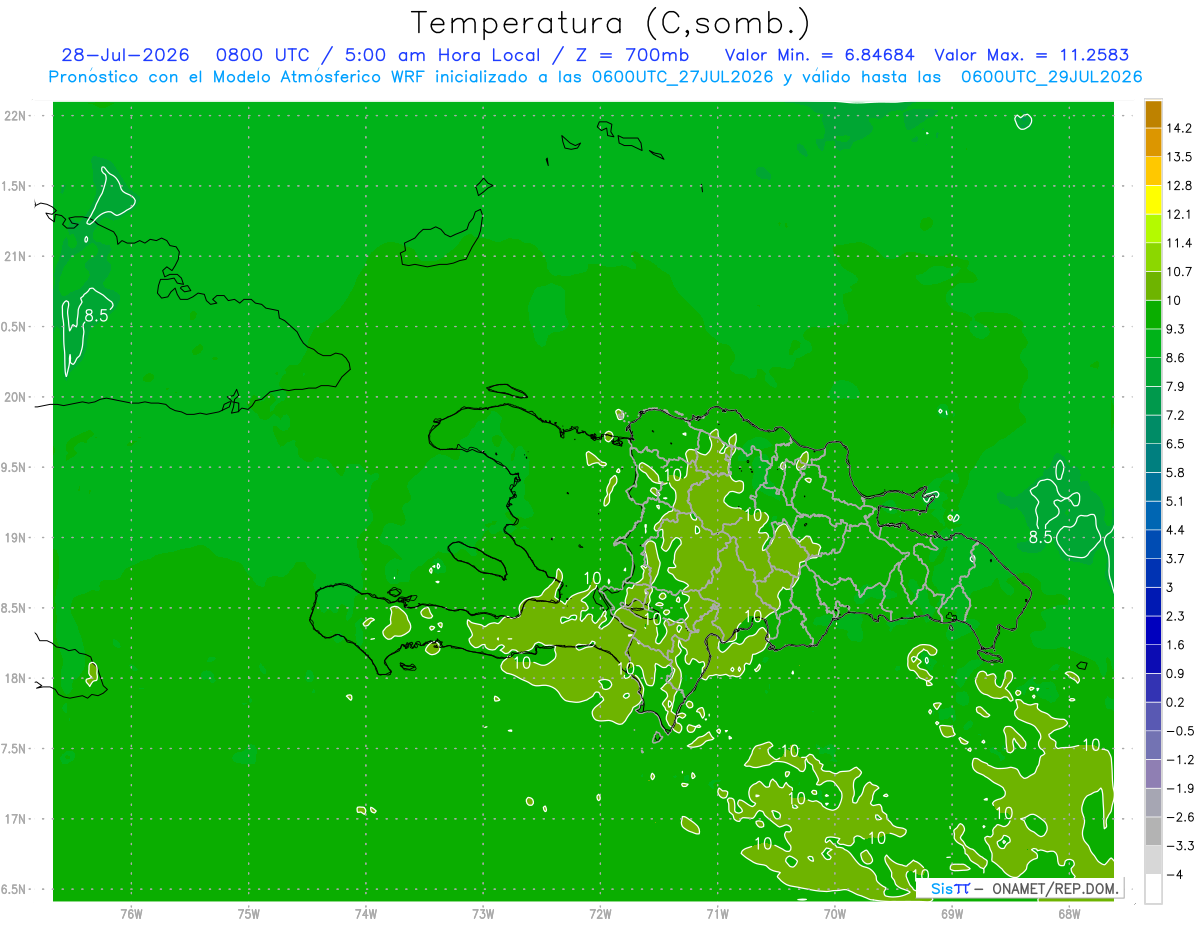
Task: Click the "19N" latitude axis label
Action: (14, 537)
